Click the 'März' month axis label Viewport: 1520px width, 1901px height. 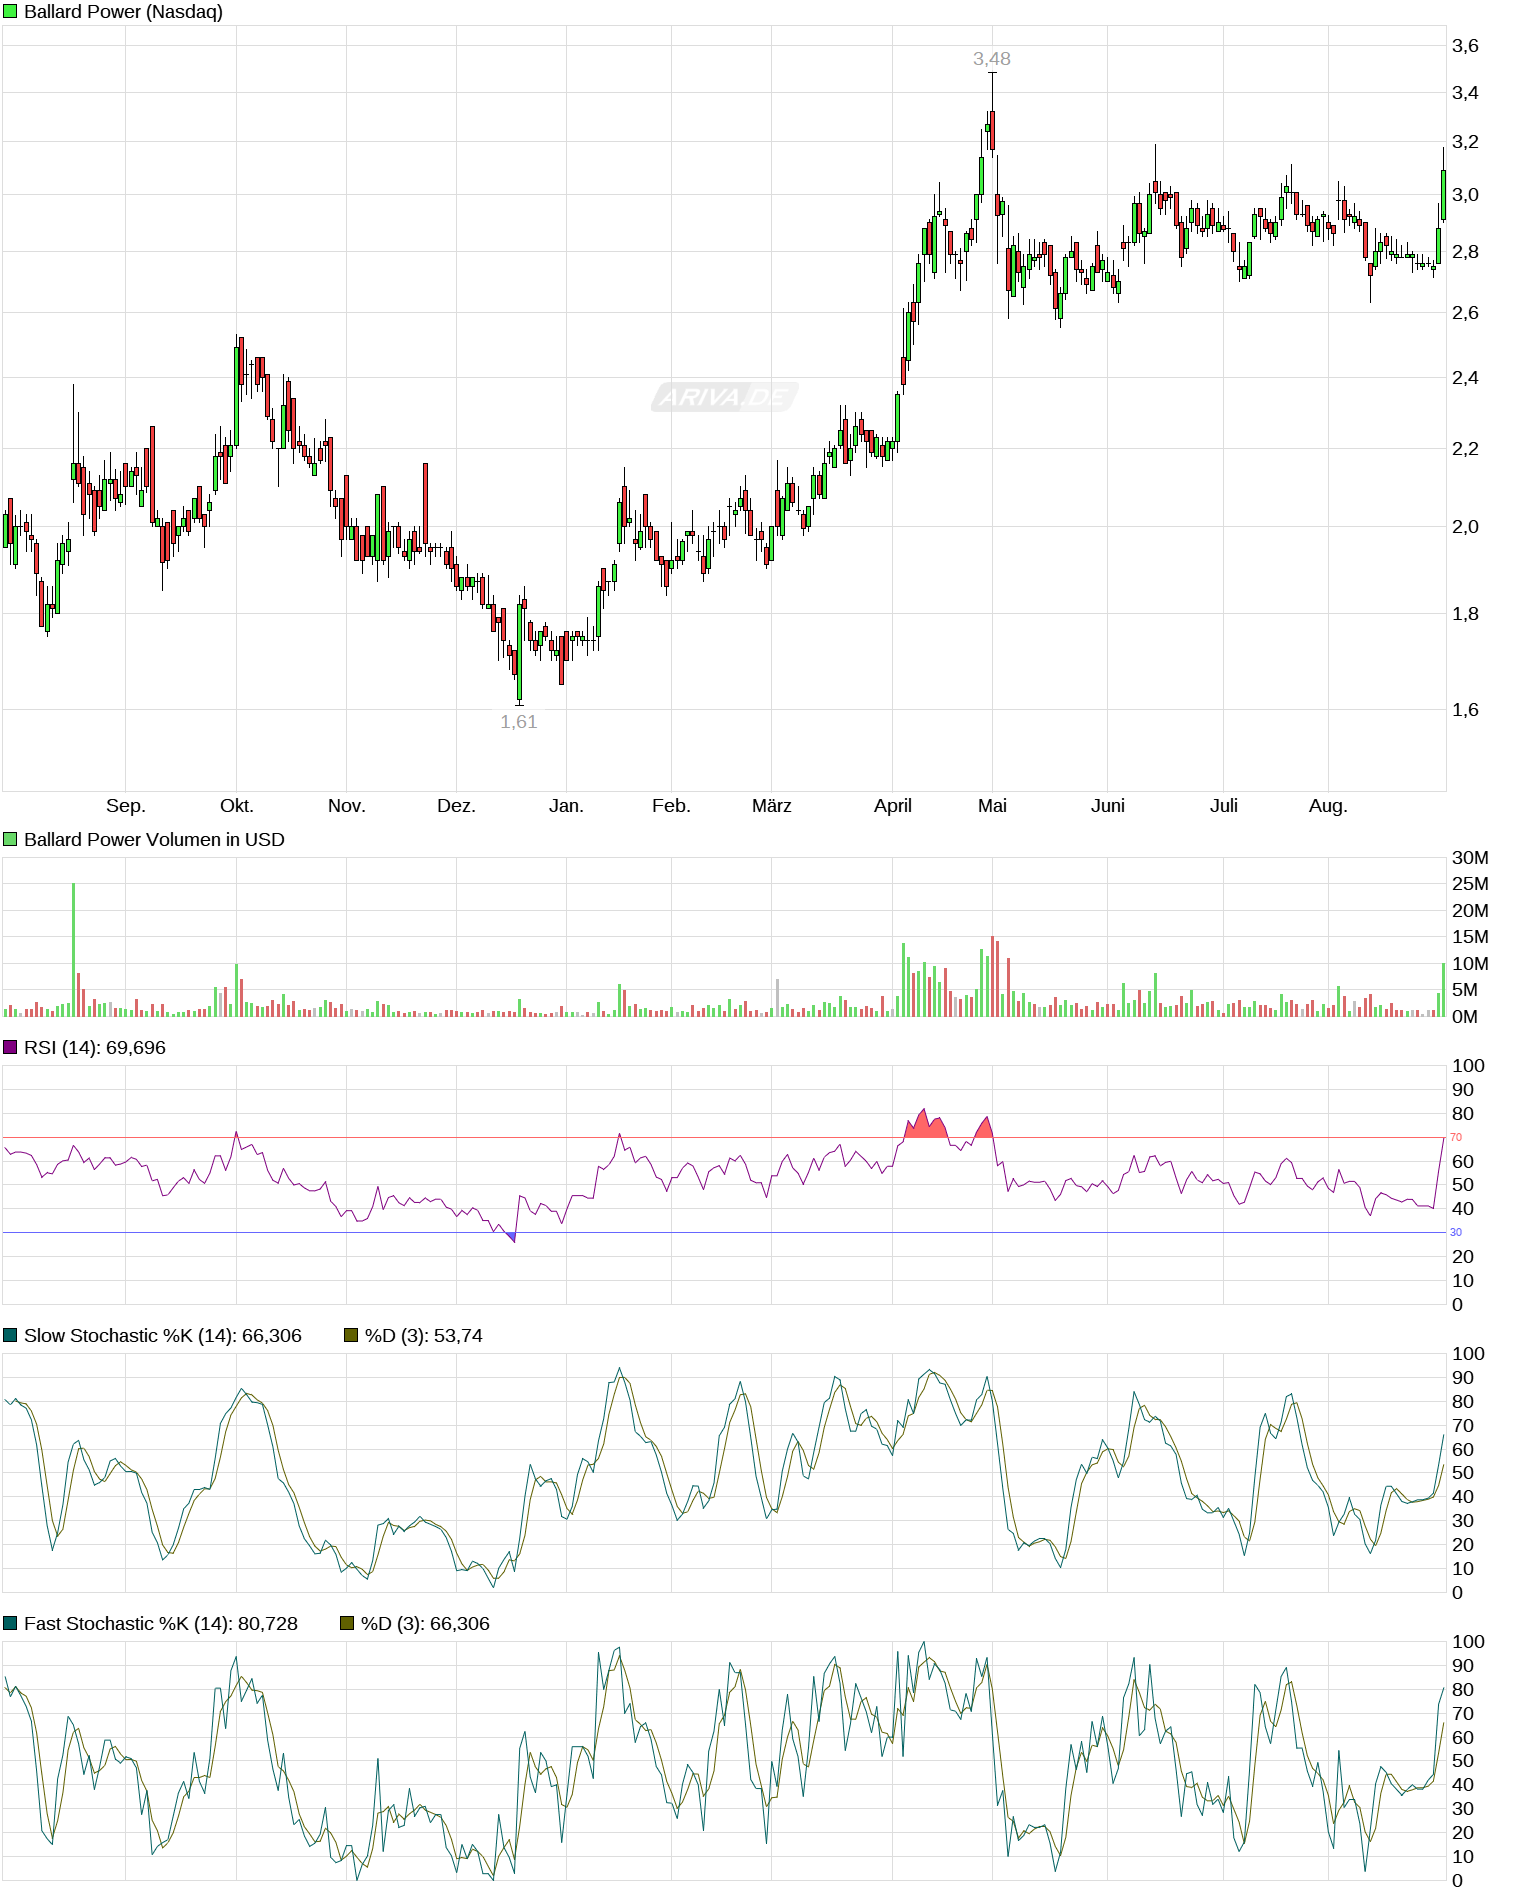[x=772, y=806]
